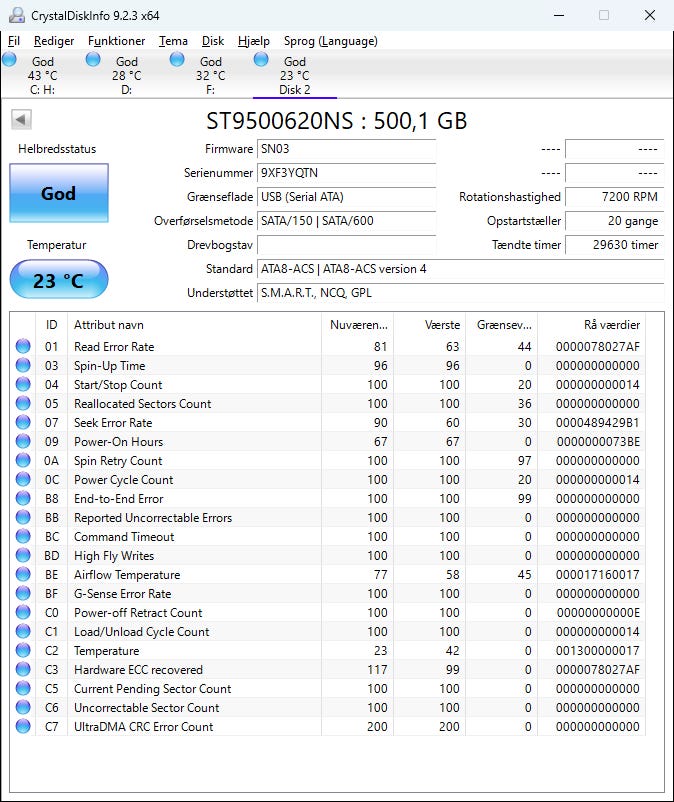This screenshot has width=674, height=802.
Task: Click the God health status button
Action: pos(58,193)
